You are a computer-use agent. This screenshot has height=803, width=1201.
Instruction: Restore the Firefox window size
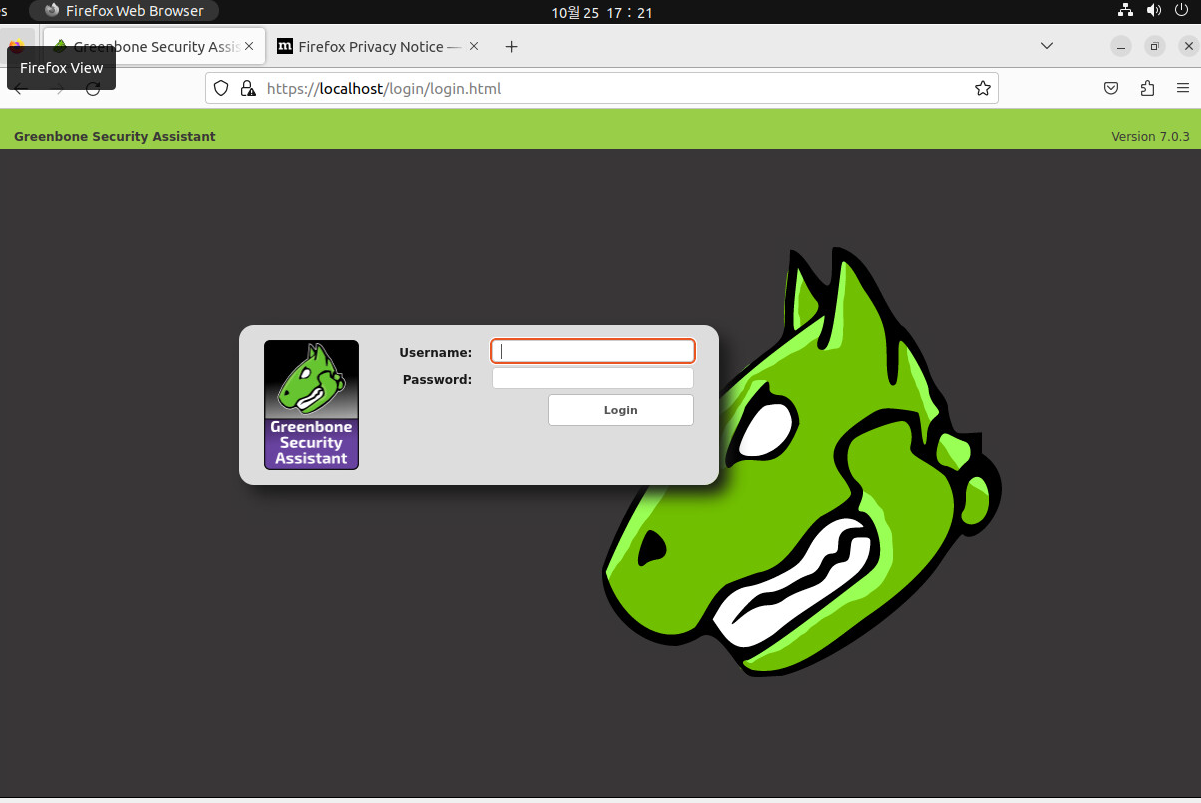pos(1155,46)
